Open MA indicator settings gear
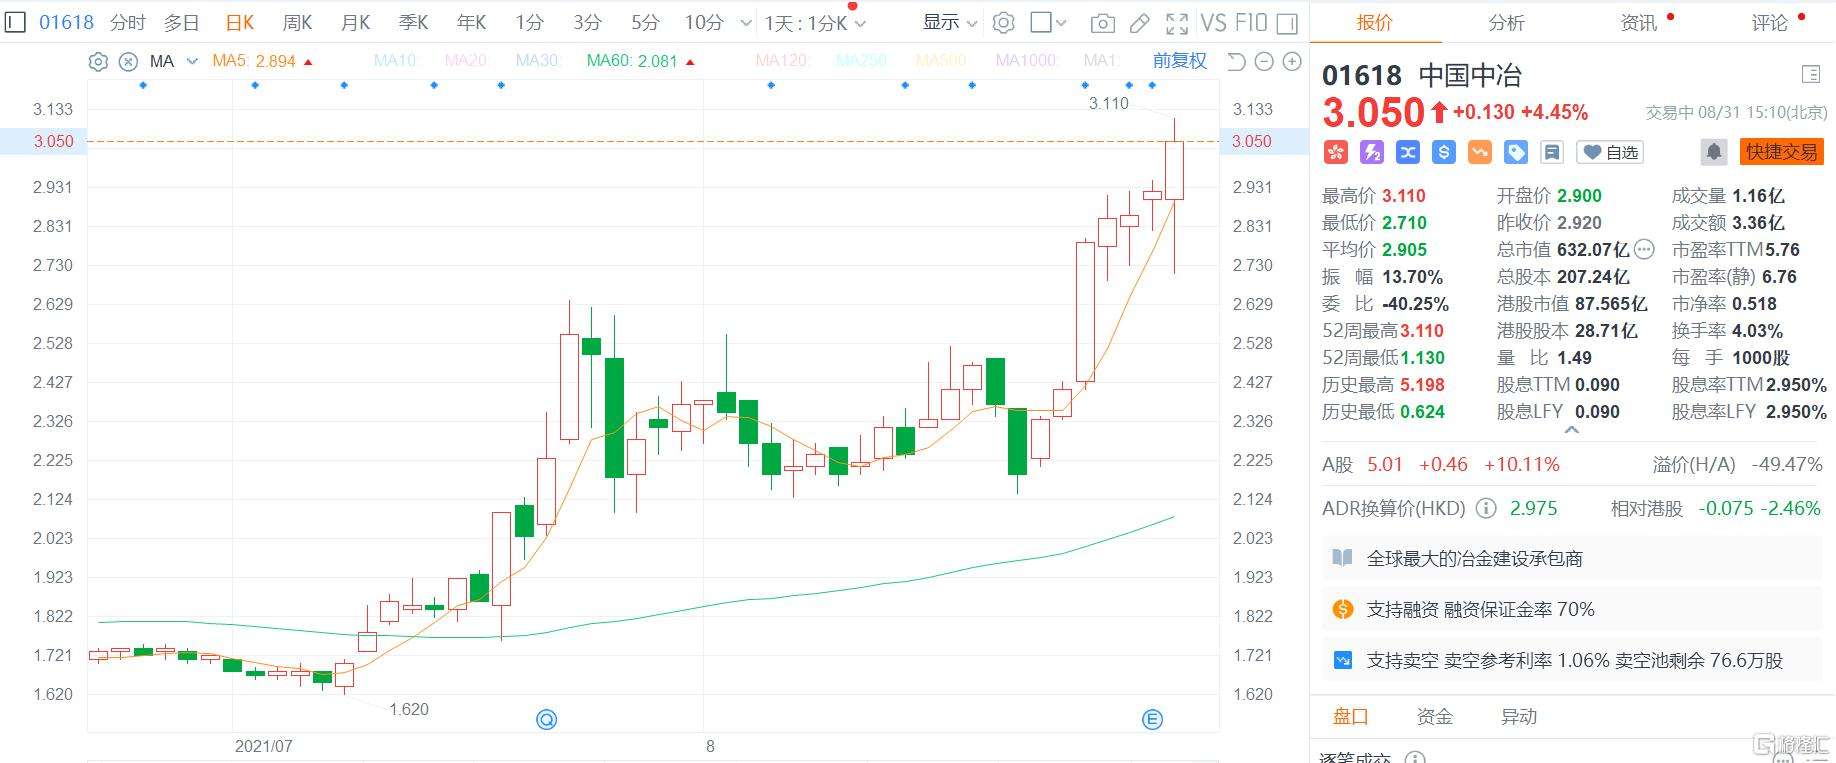Screen dimensions: 1836x763 (98, 61)
